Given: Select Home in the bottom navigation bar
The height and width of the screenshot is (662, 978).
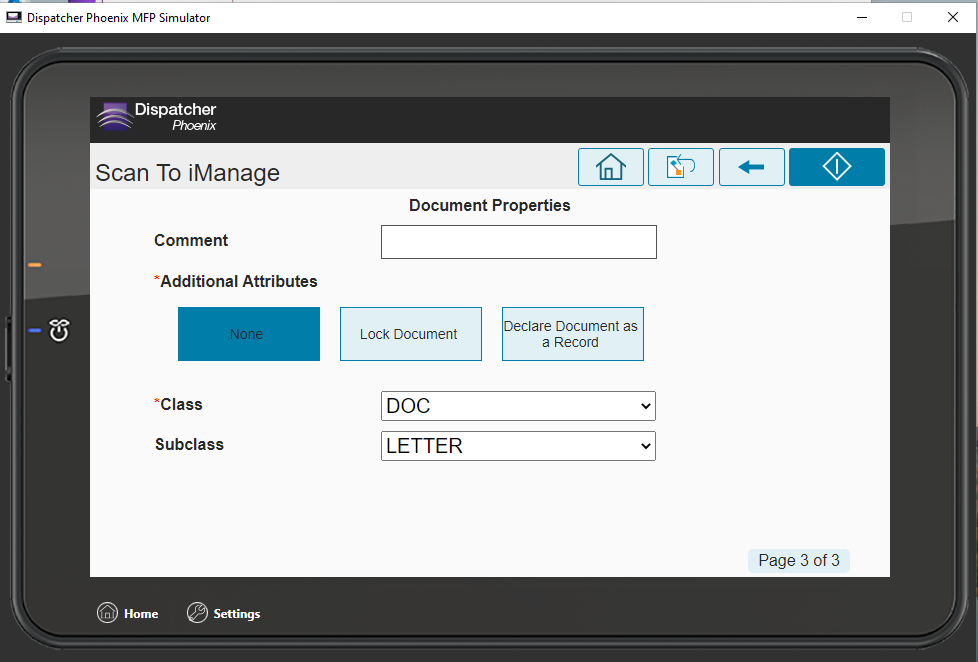Looking at the screenshot, I should click(128, 613).
